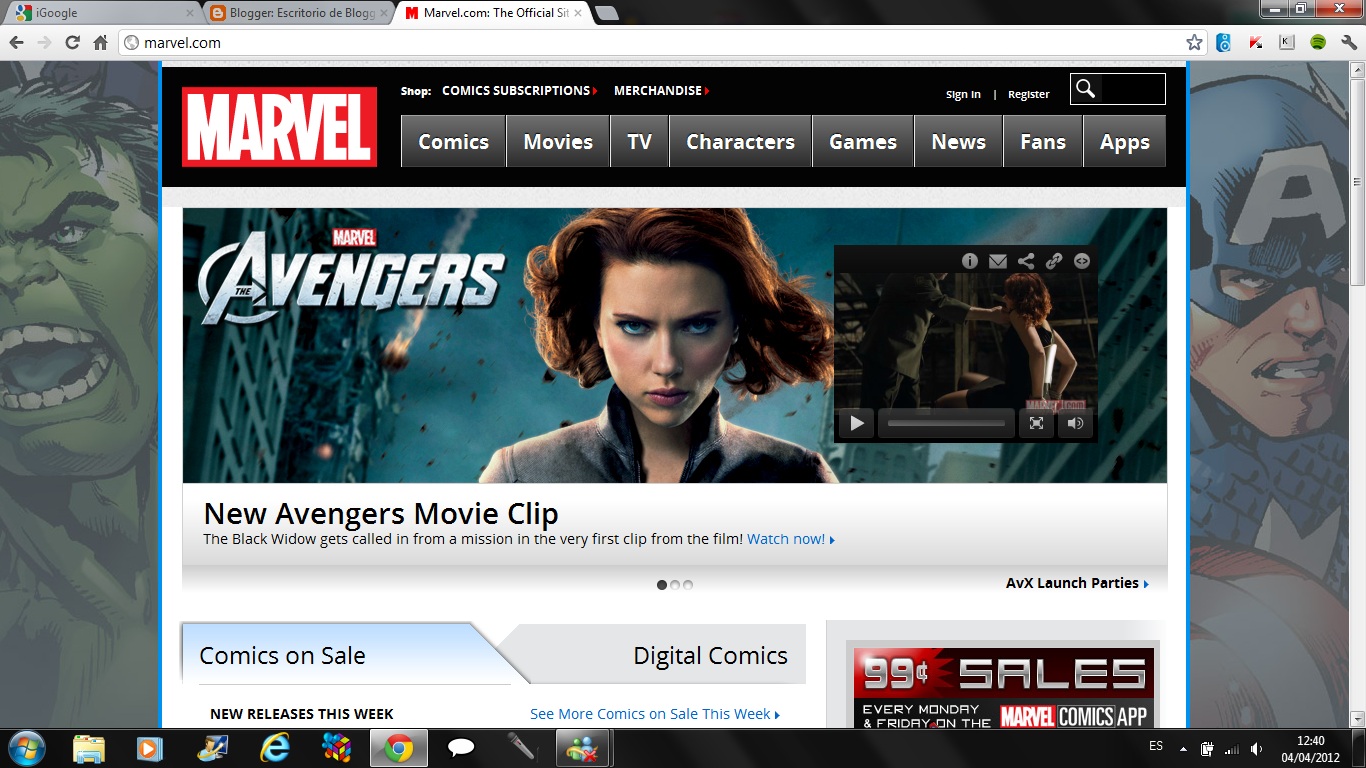
Task: Open the Characters navigation menu
Action: pos(740,141)
